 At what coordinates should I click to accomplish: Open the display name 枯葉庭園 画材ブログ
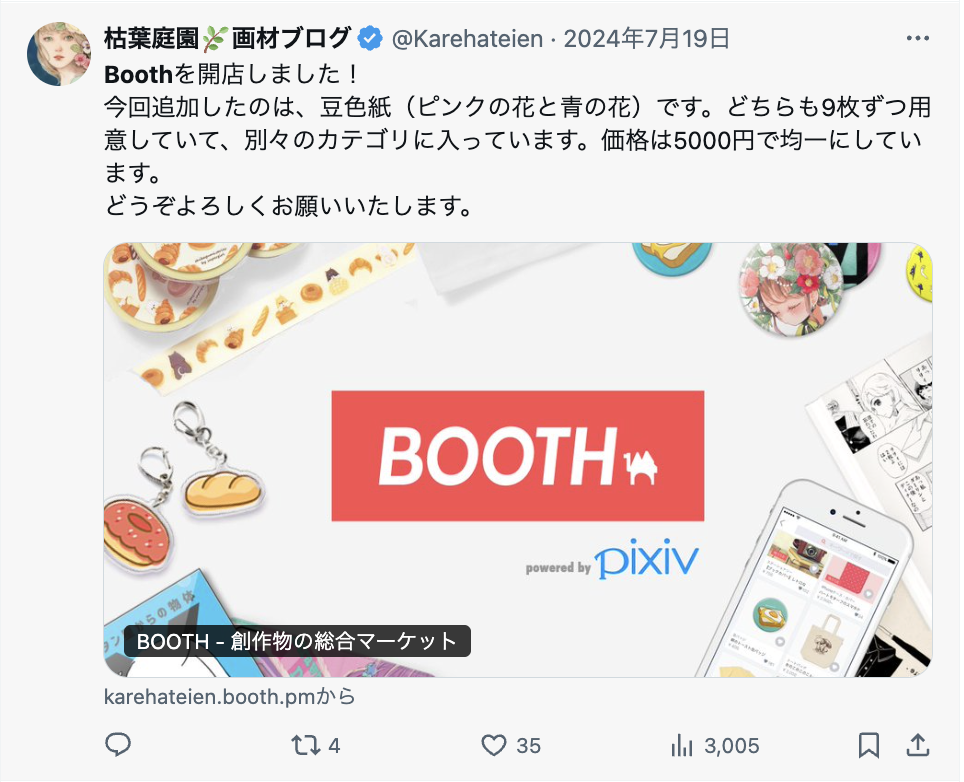[227, 38]
